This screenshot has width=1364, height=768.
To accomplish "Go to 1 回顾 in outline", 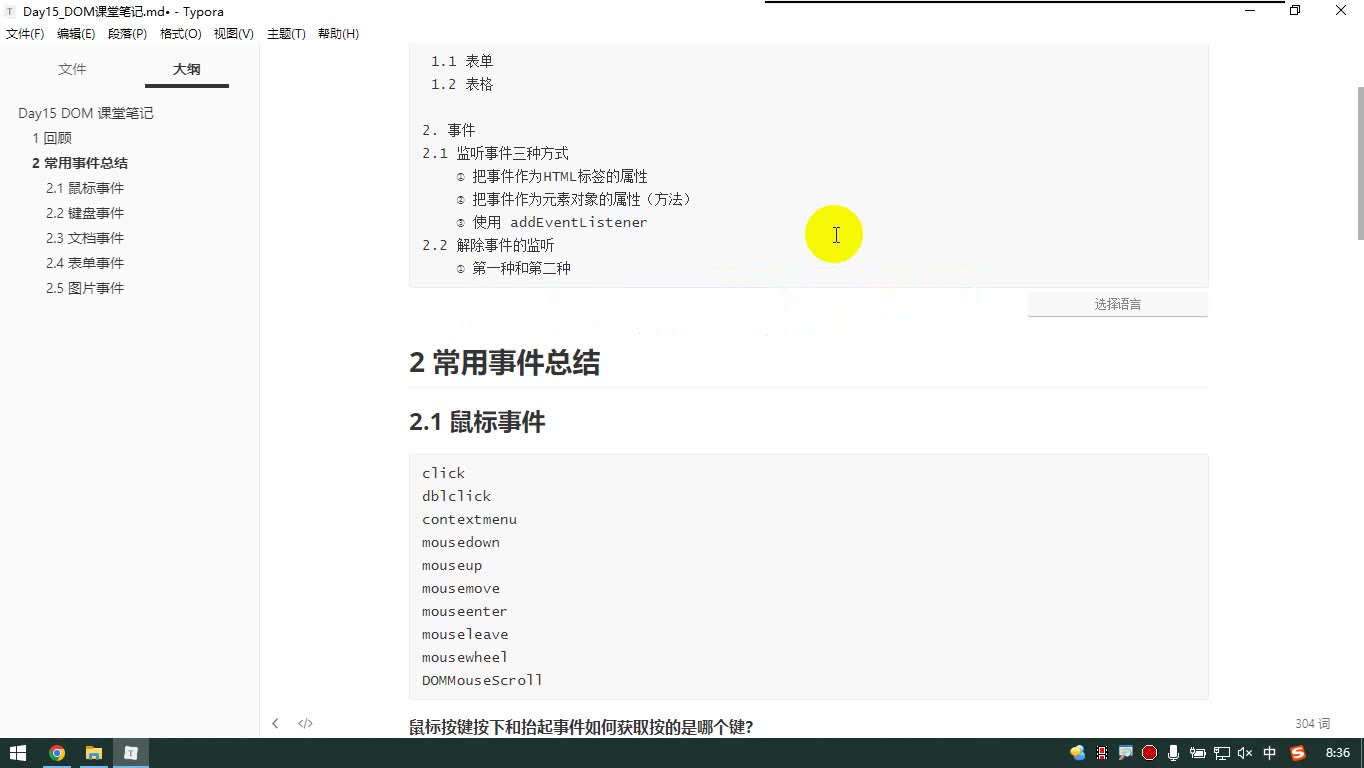I will [x=52, y=138].
